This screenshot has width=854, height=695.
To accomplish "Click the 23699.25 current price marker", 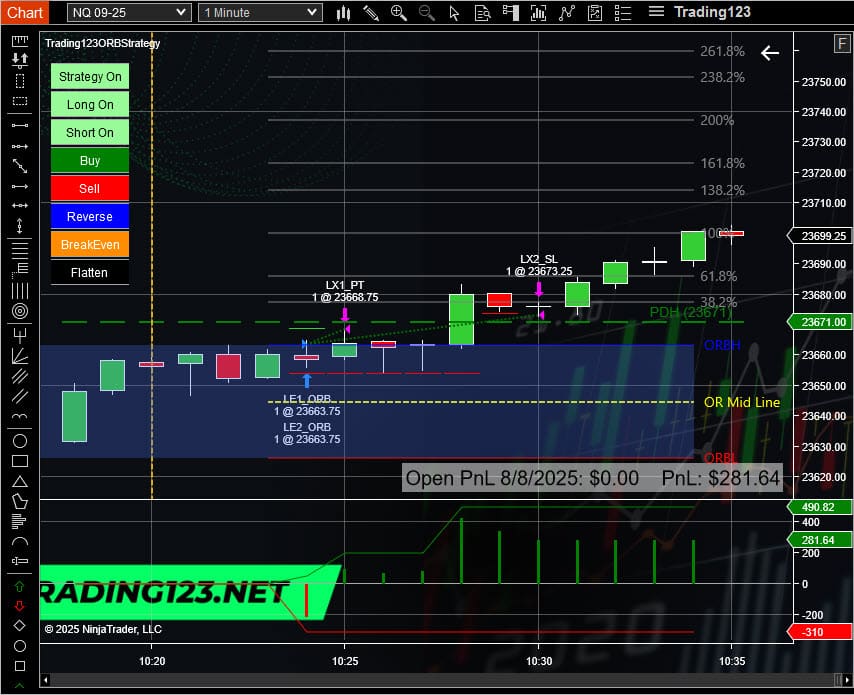I will click(x=820, y=236).
